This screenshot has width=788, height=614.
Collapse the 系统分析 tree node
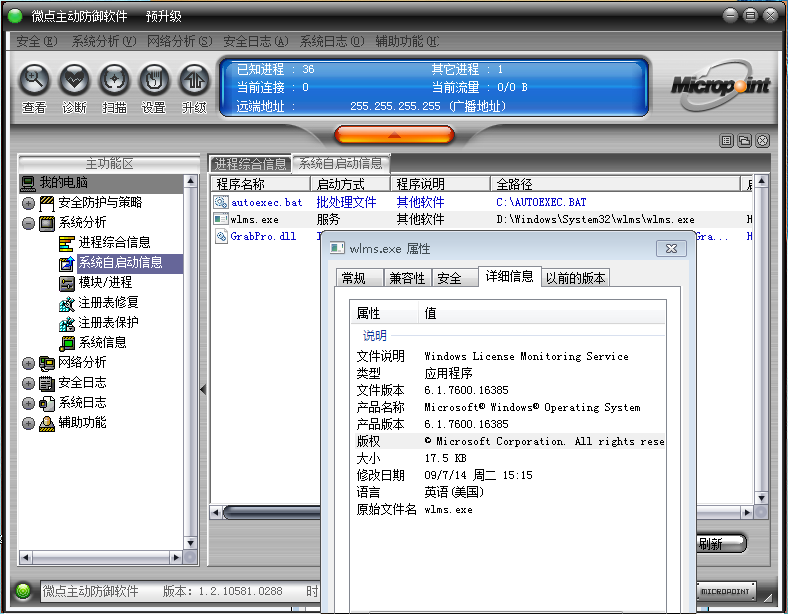click(x=28, y=223)
